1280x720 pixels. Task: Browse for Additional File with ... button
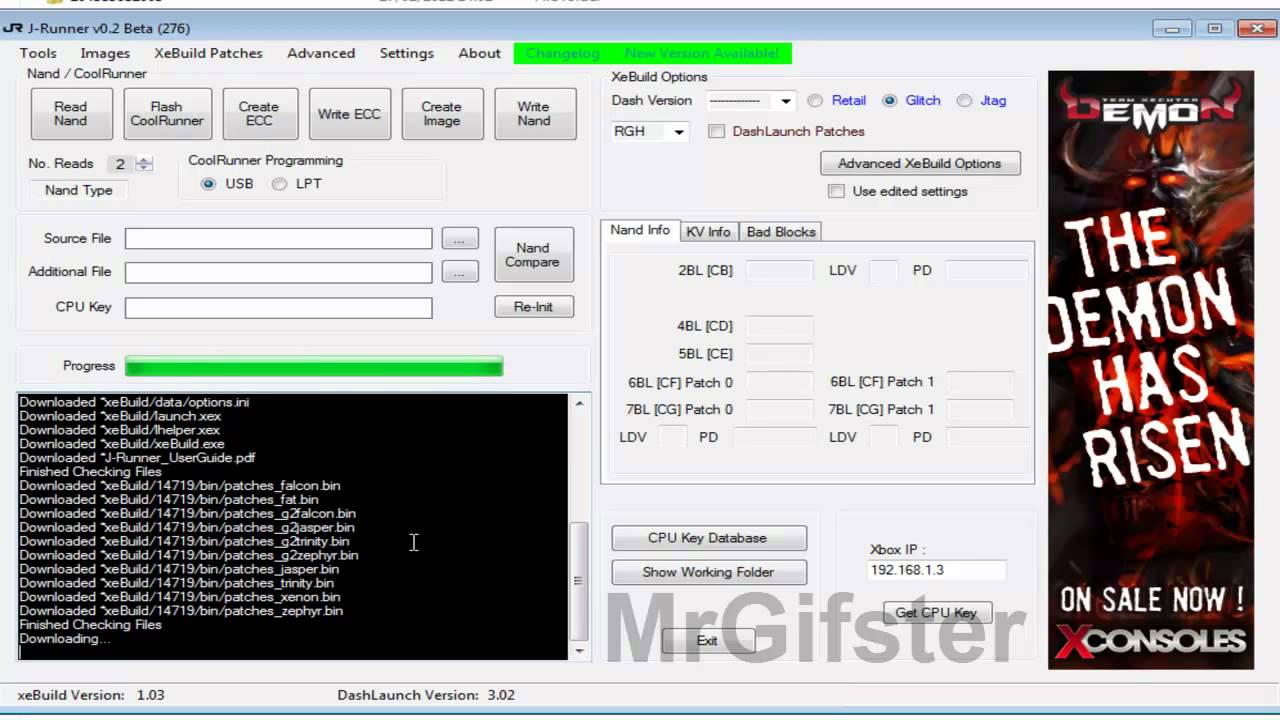[x=459, y=272]
